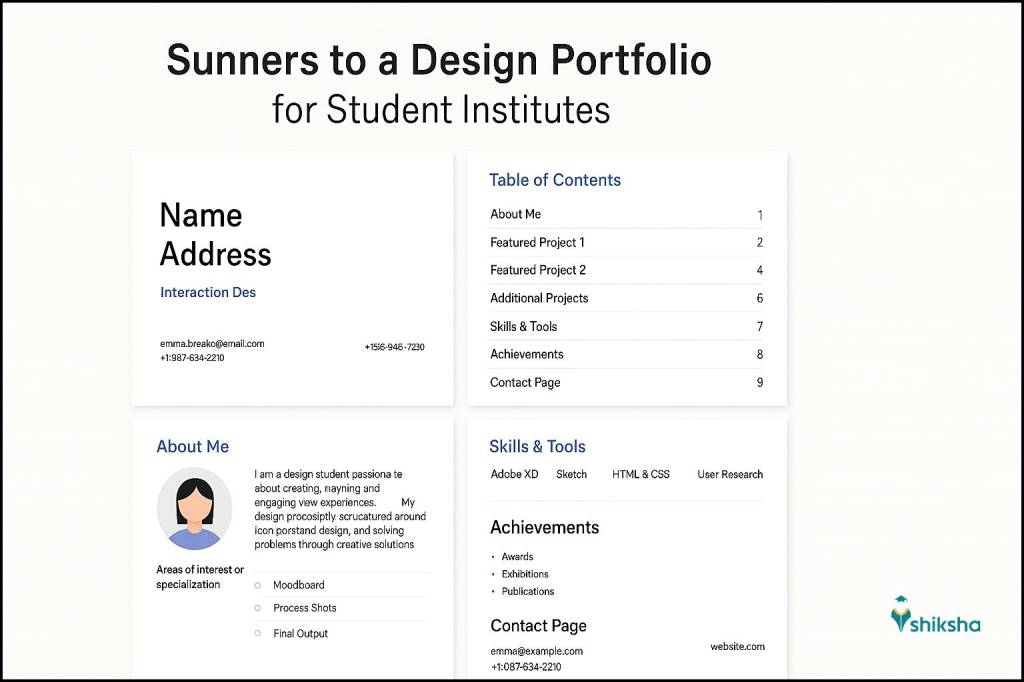Image resolution: width=1024 pixels, height=682 pixels.
Task: Select the Final Output option circle
Action: (x=257, y=633)
